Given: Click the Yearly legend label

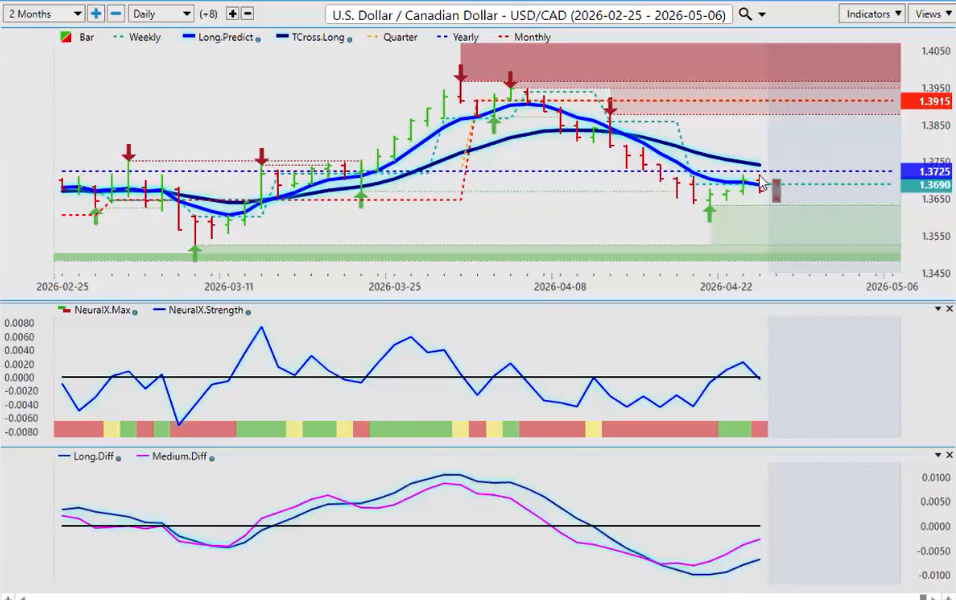Looking at the screenshot, I should [465, 37].
